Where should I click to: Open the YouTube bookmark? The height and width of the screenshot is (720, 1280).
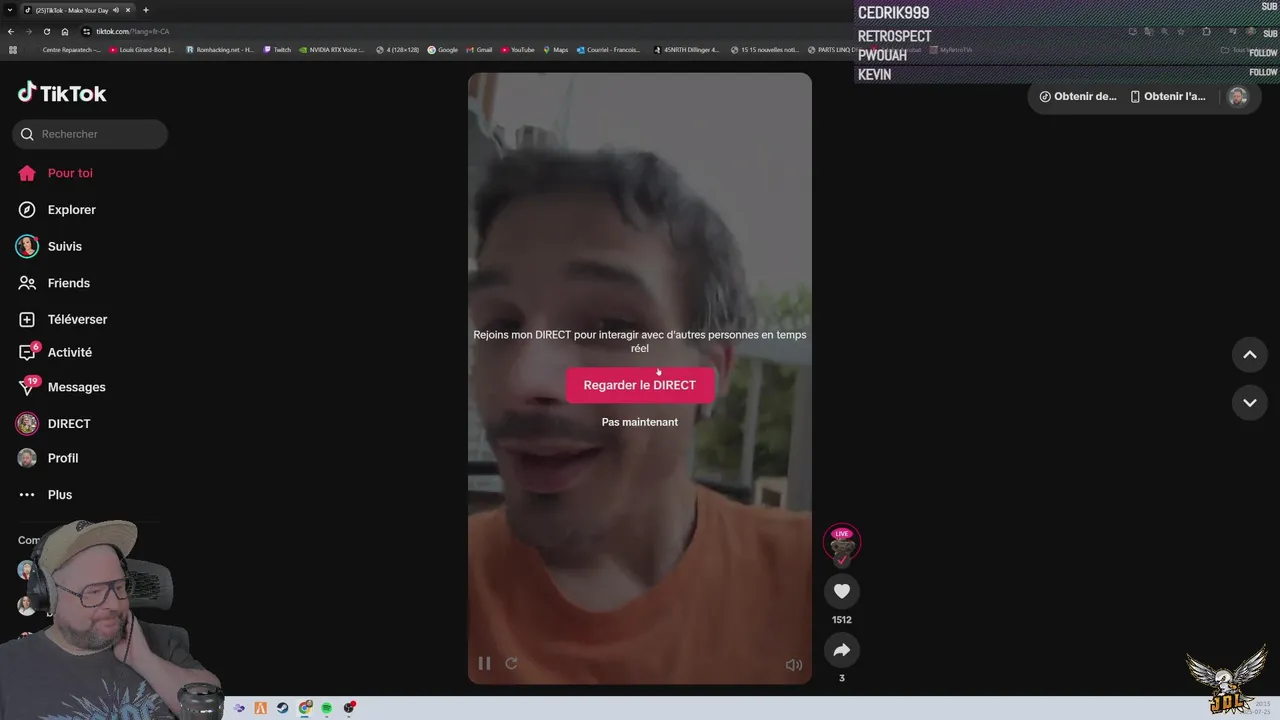[x=518, y=49]
